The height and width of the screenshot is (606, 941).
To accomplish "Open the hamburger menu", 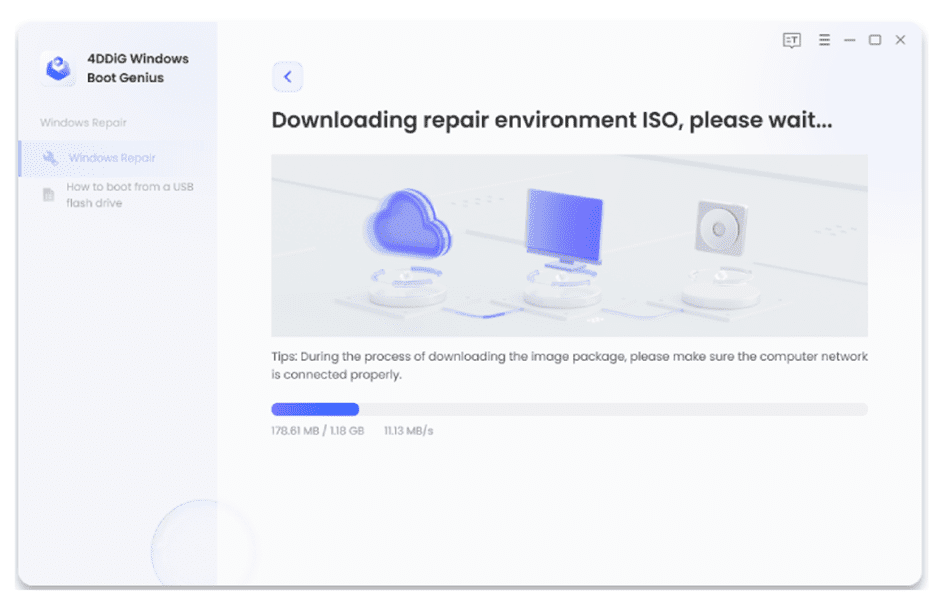I will (824, 40).
